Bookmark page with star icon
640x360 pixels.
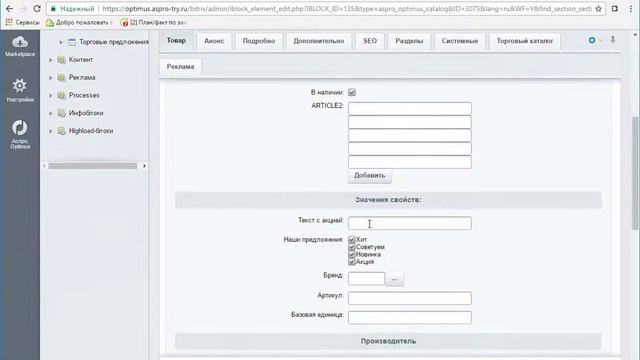[598, 9]
